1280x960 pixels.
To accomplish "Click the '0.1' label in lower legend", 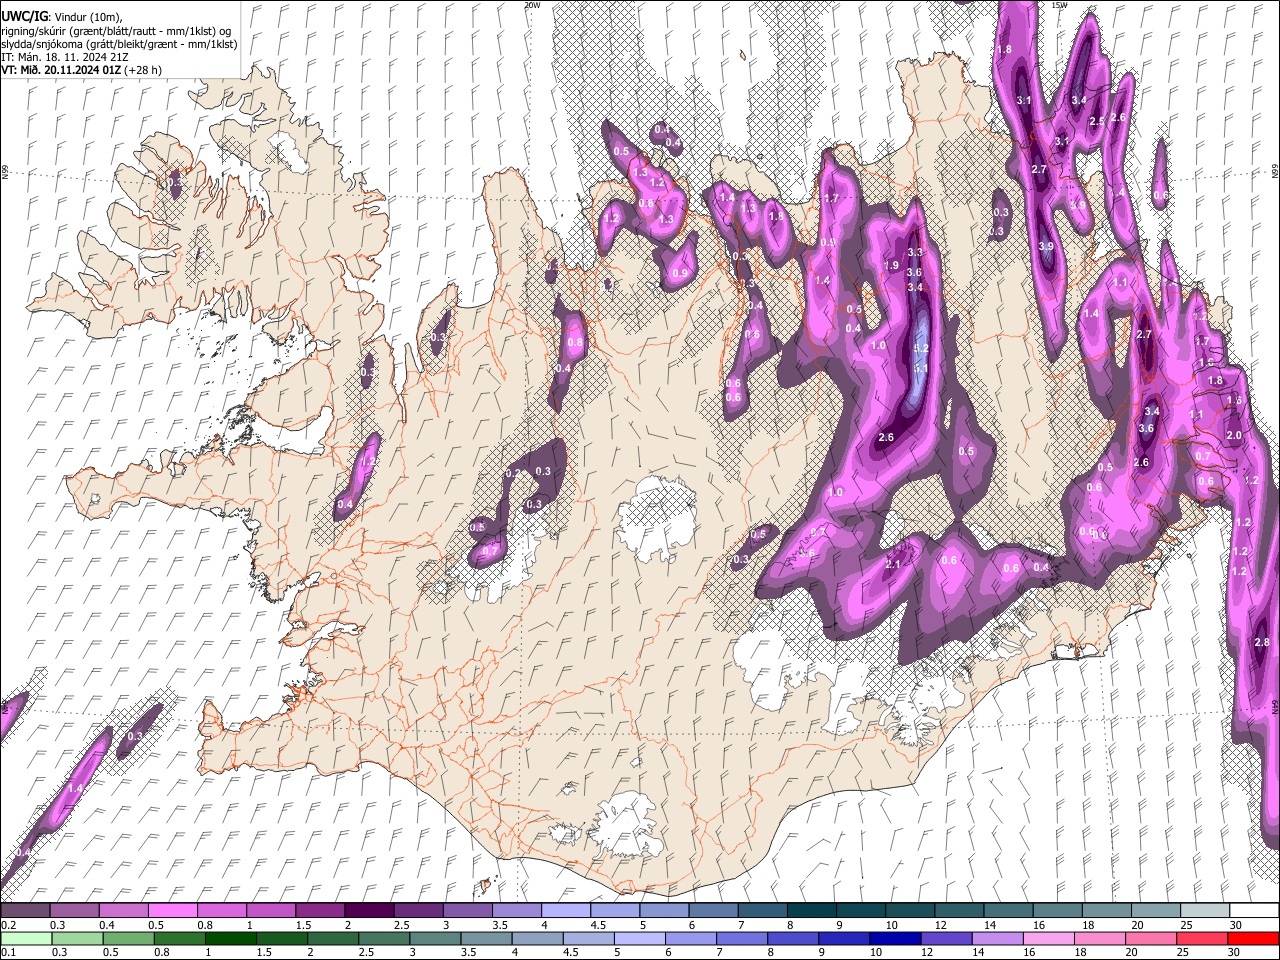I will point(8,952).
